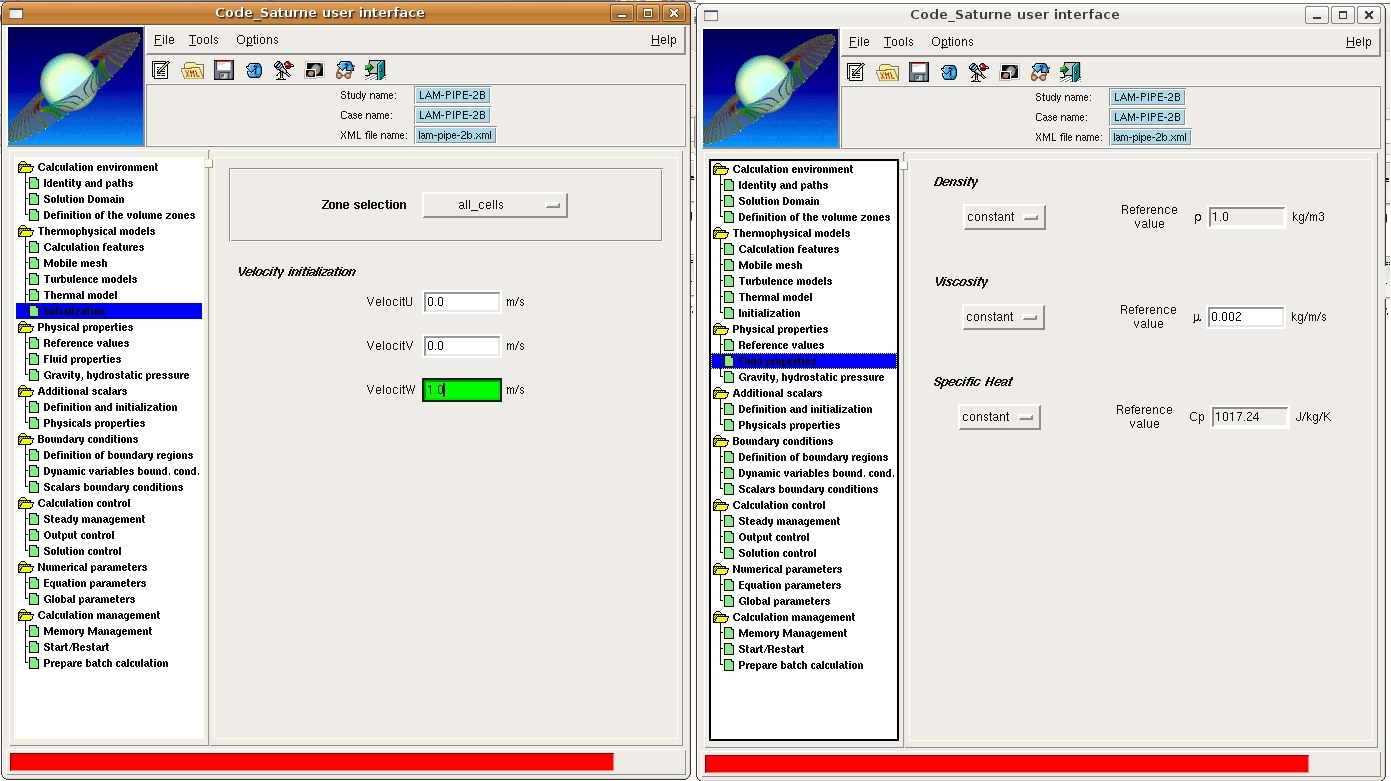Select Mobile mesh in right window tree

point(770,265)
